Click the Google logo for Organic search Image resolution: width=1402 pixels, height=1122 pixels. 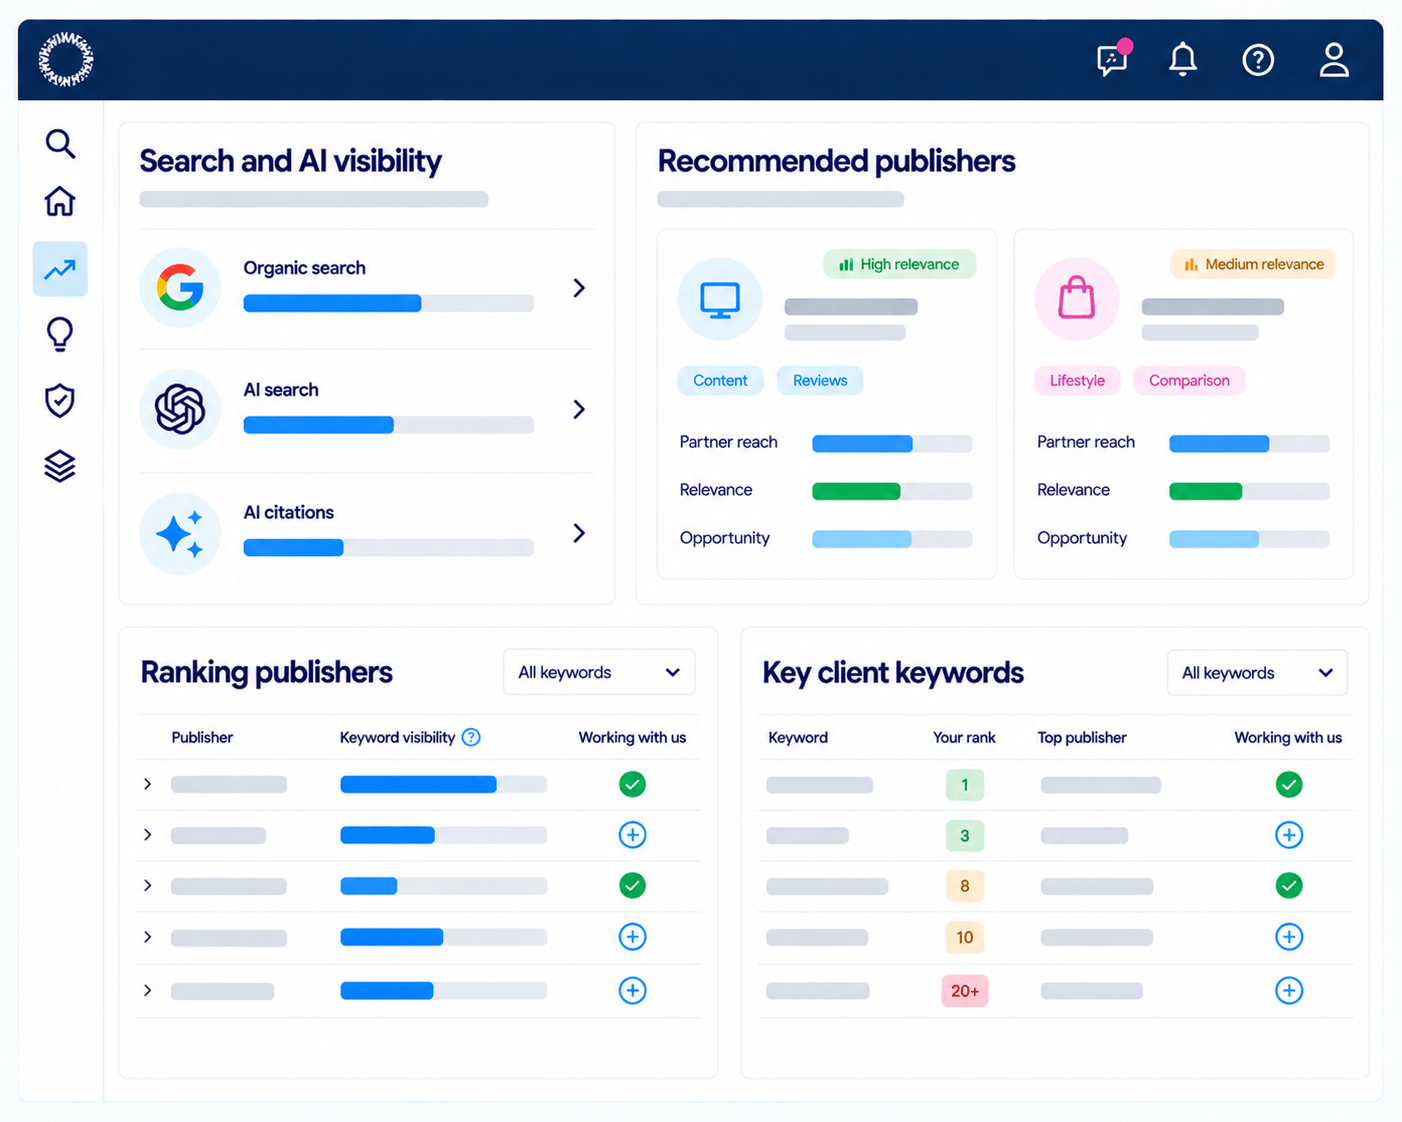click(180, 288)
